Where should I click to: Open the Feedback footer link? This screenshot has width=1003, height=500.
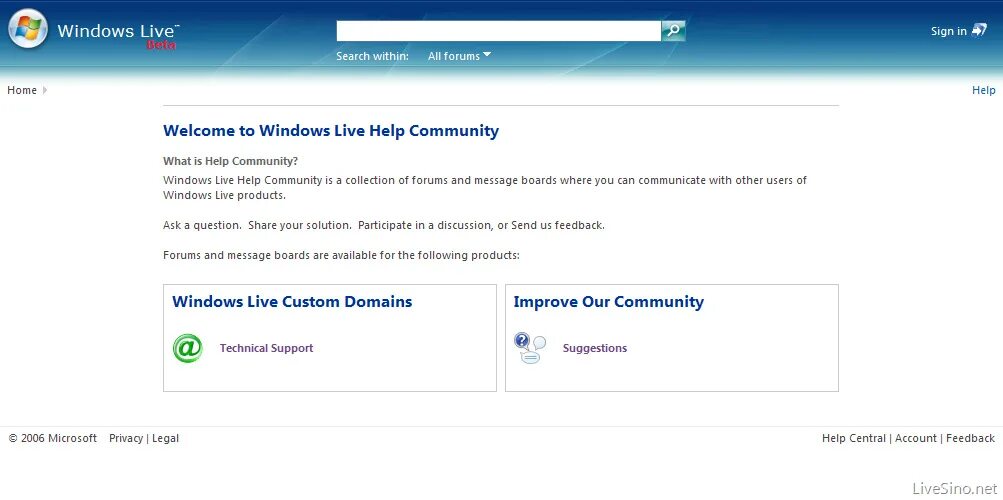pyautogui.click(x=970, y=438)
